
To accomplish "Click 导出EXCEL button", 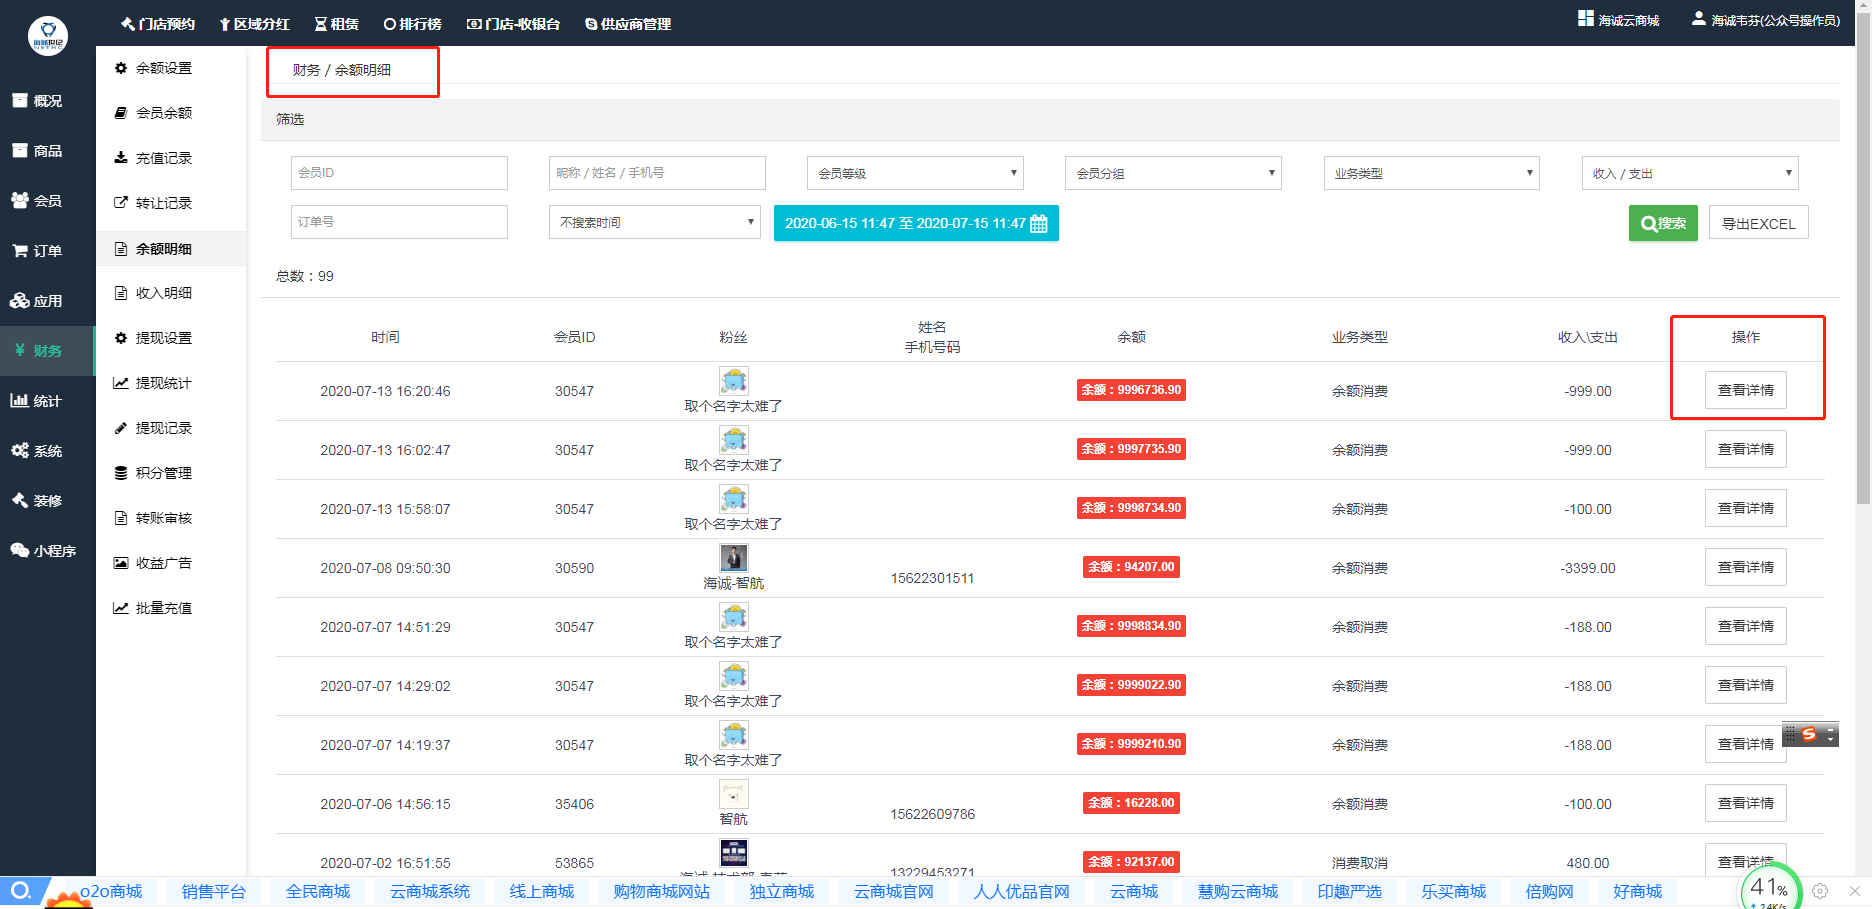I will pos(1759,223).
